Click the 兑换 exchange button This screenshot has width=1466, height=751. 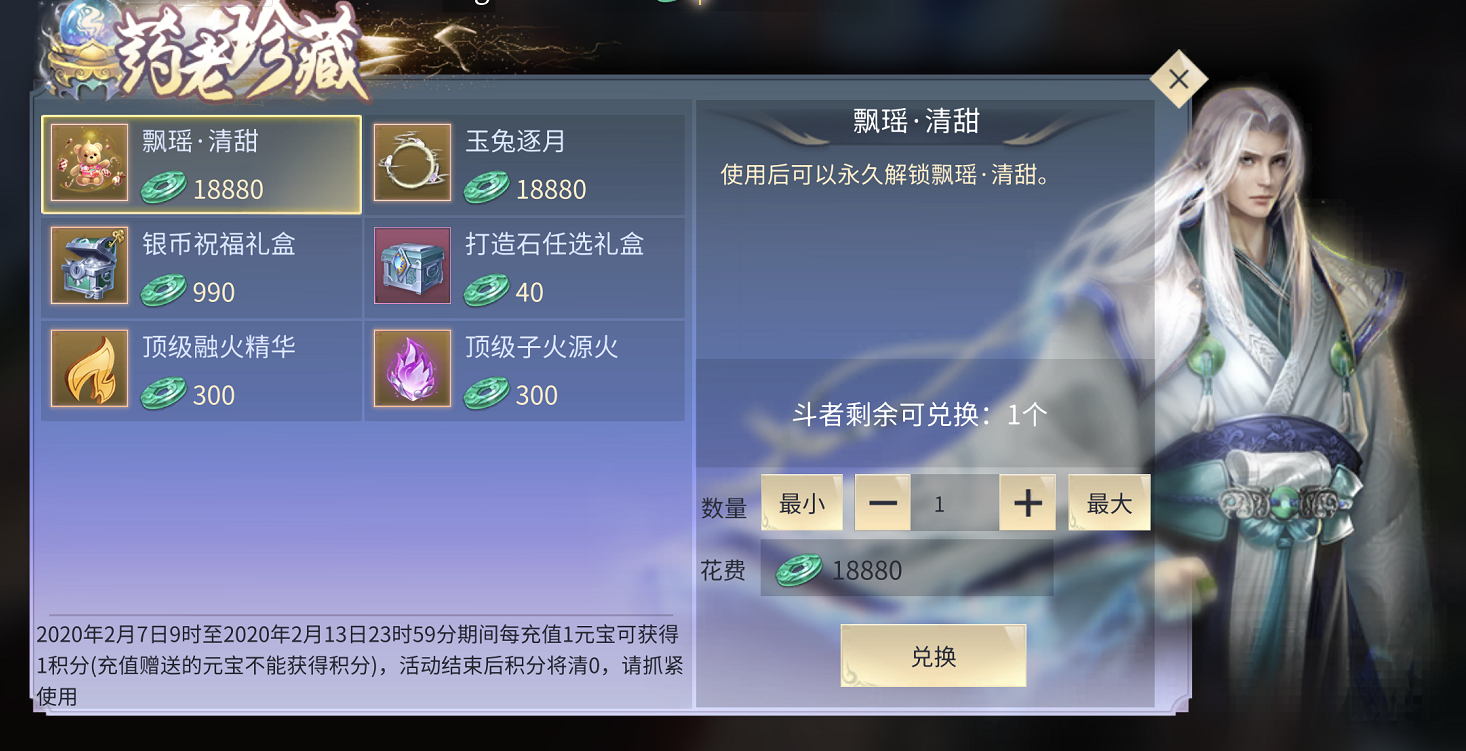coord(933,656)
